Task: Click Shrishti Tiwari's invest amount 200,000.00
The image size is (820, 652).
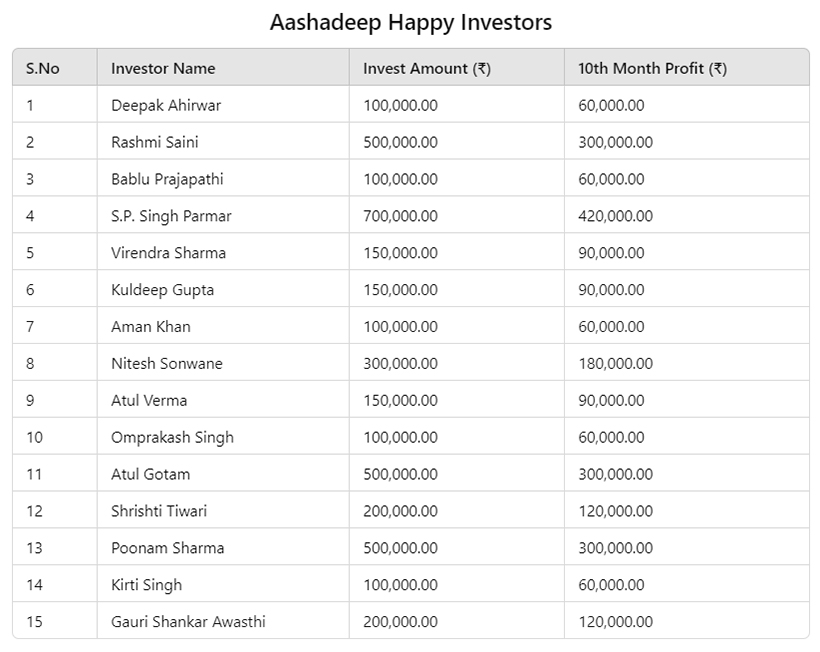Action: click(x=400, y=511)
